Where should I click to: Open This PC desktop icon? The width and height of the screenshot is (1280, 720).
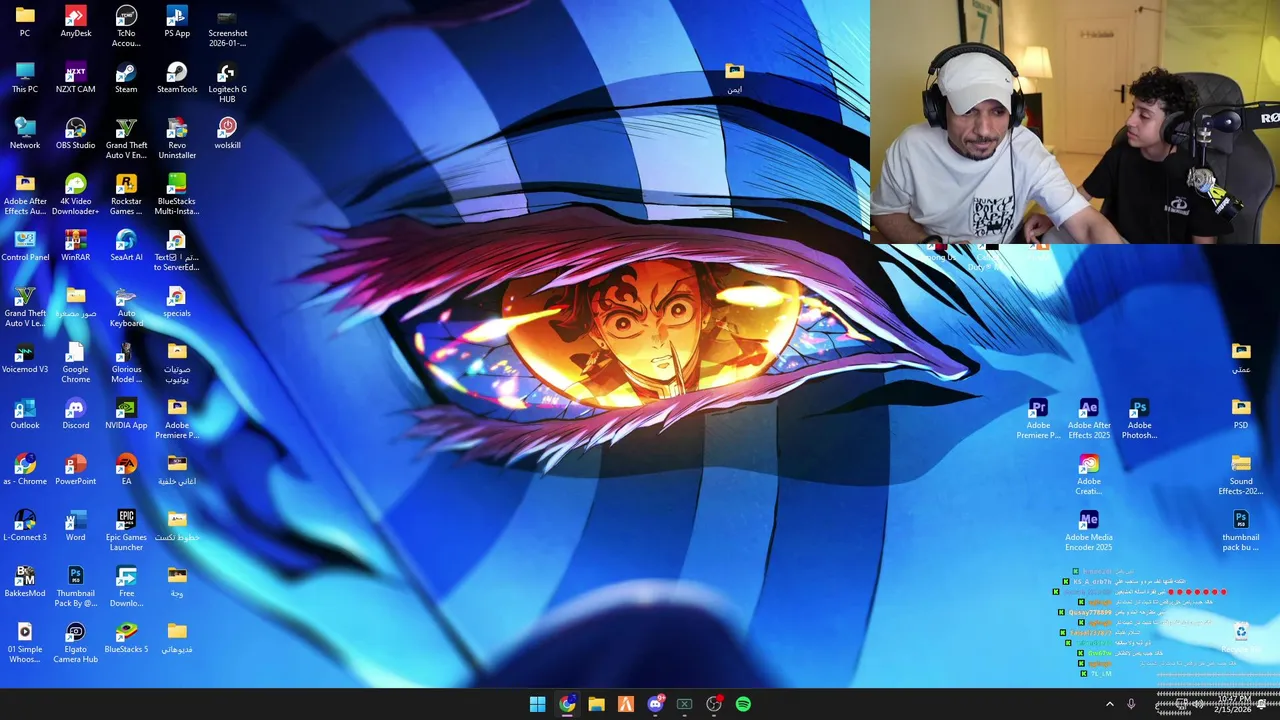(25, 78)
